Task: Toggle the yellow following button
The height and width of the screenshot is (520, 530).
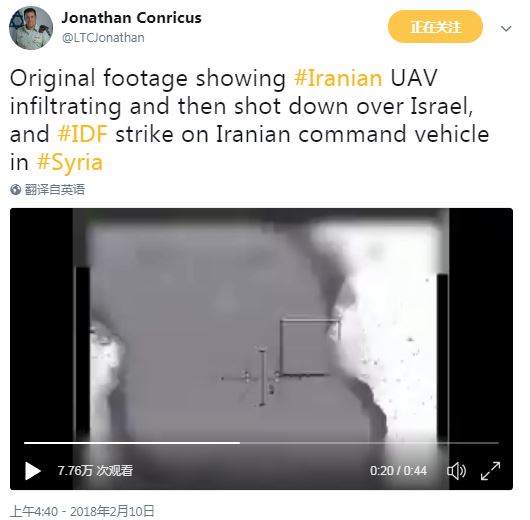Action: click(435, 27)
